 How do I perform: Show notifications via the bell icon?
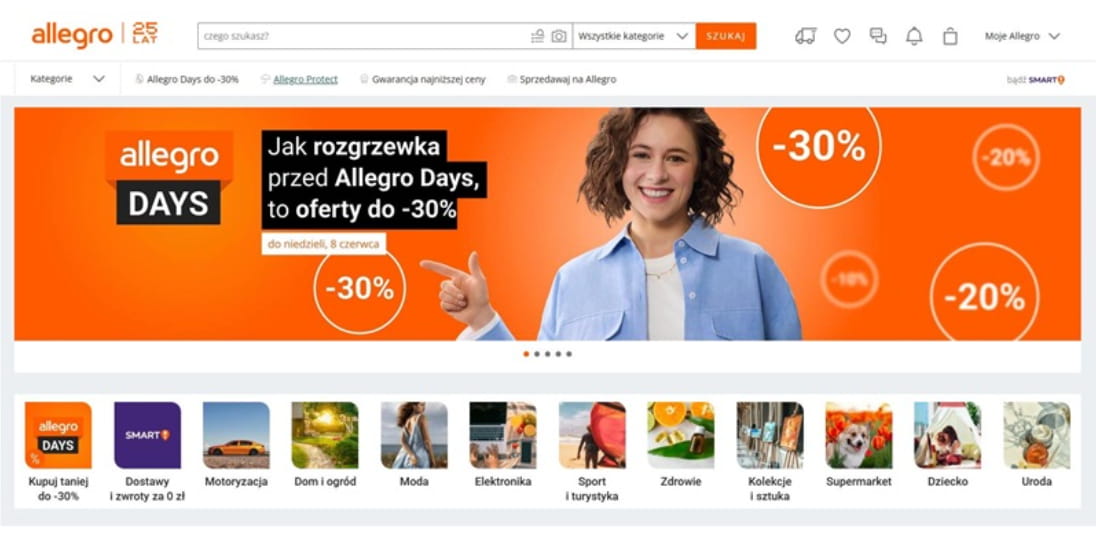914,36
